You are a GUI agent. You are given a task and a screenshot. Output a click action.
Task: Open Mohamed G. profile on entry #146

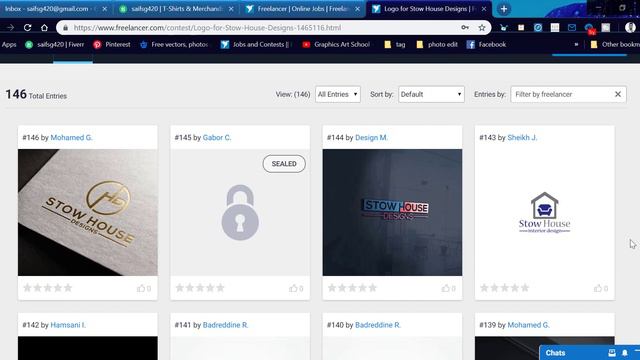click(71, 138)
